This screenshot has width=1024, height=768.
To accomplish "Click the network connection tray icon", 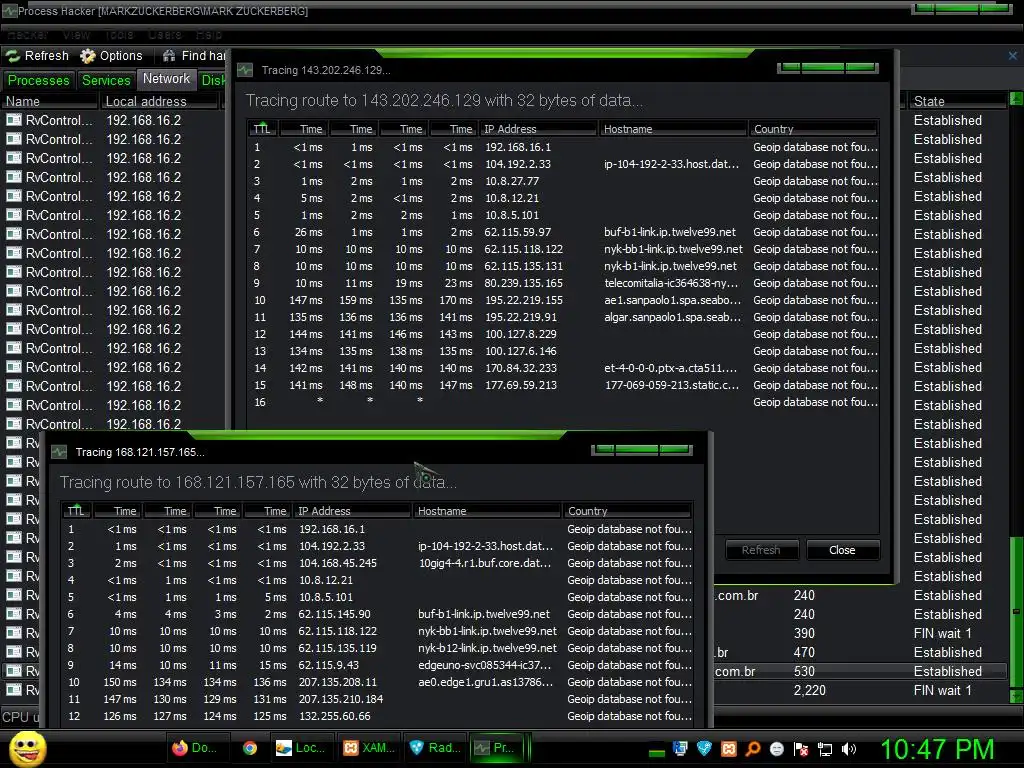I will point(825,749).
